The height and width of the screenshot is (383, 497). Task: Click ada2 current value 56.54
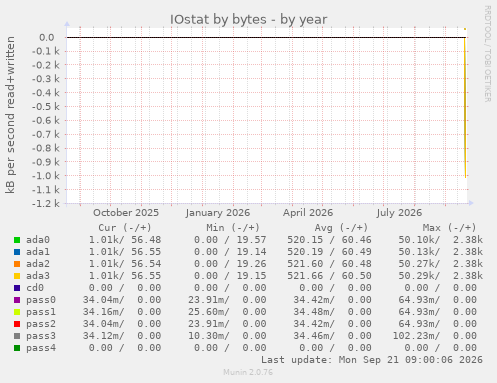pos(146,264)
